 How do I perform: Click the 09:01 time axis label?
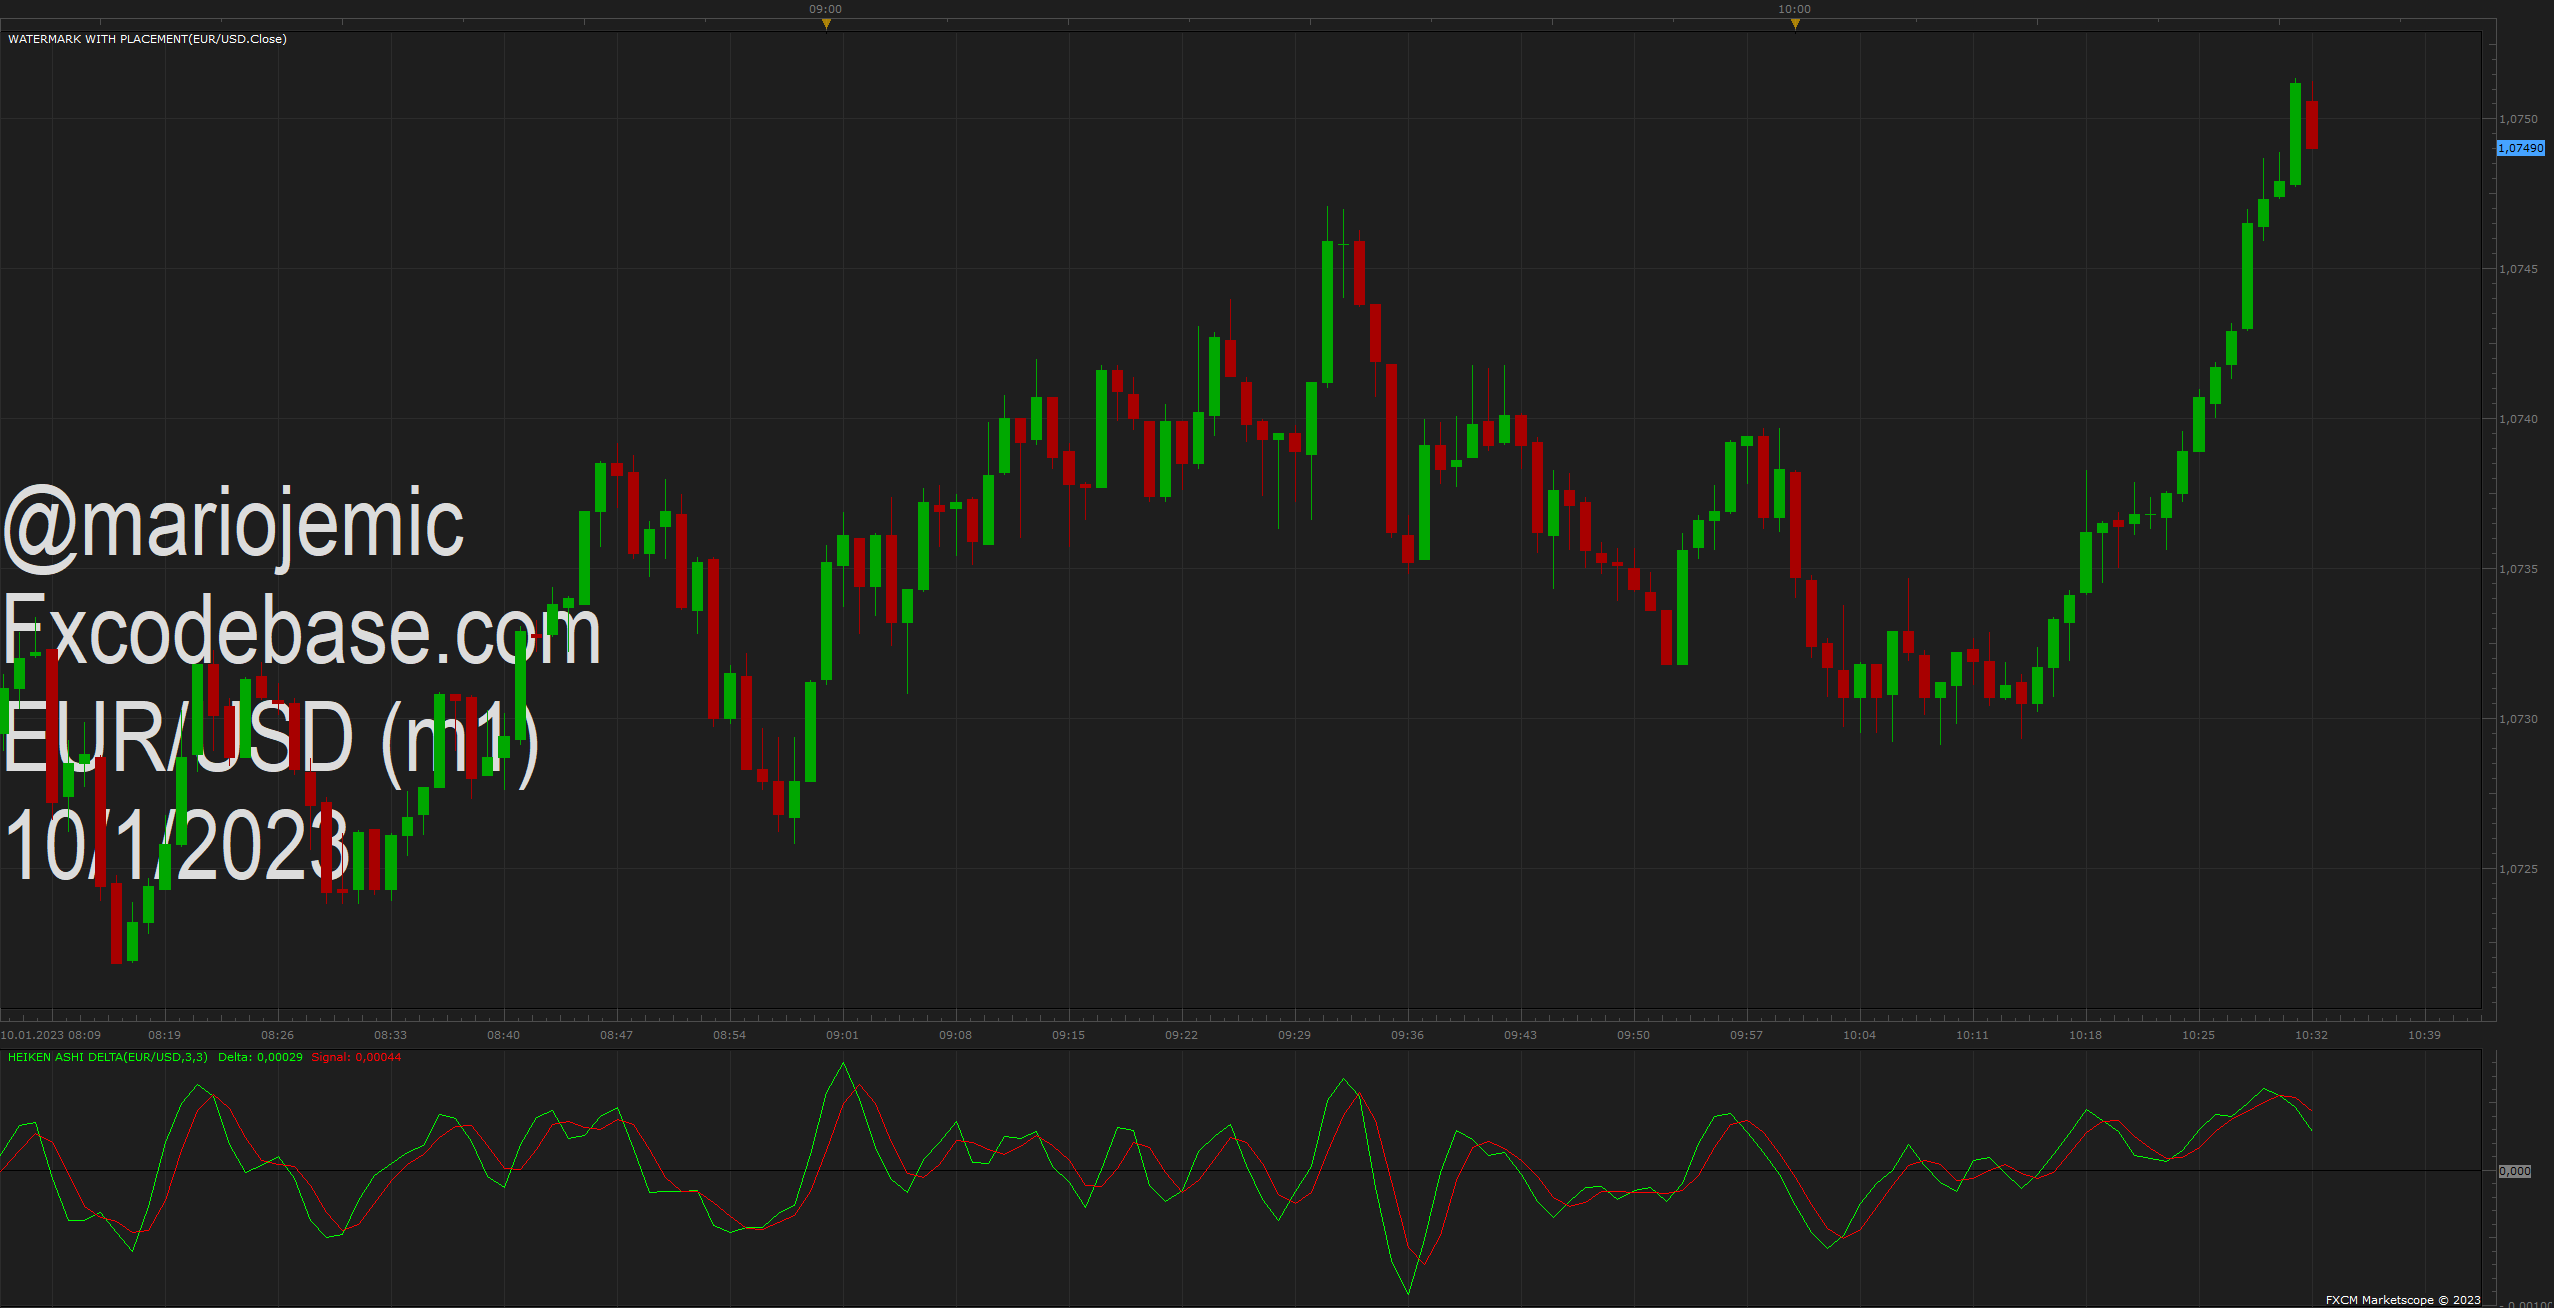click(x=842, y=1035)
